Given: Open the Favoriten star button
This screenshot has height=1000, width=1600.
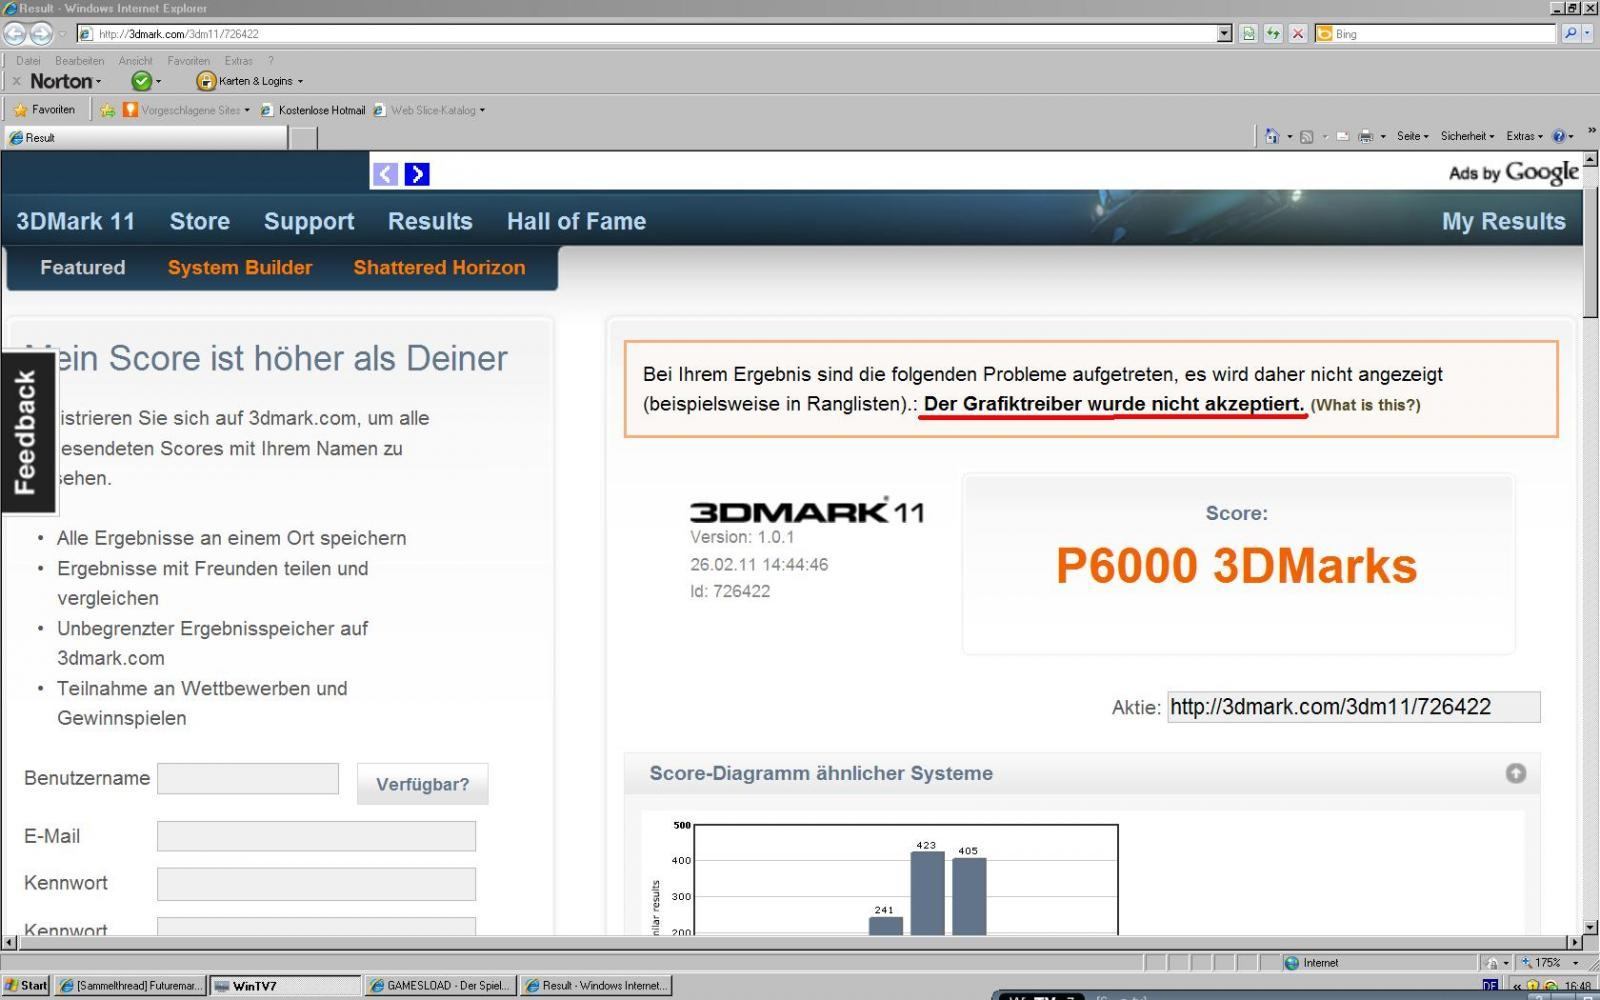Looking at the screenshot, I should click(45, 110).
